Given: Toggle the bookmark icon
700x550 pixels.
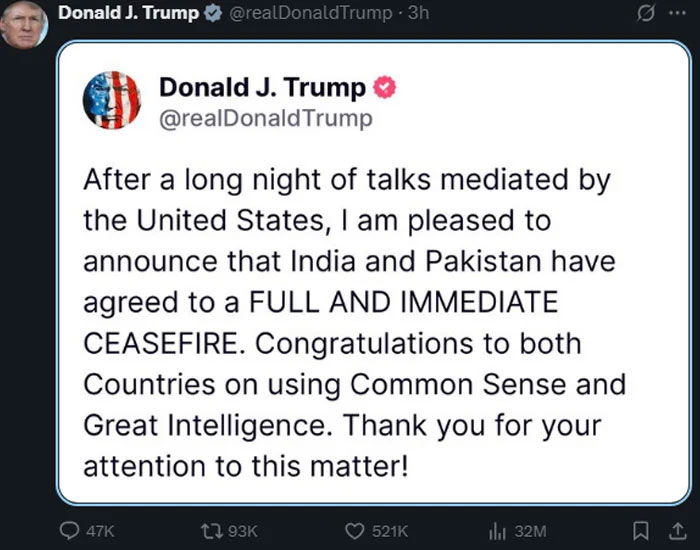Looking at the screenshot, I should [x=645, y=530].
